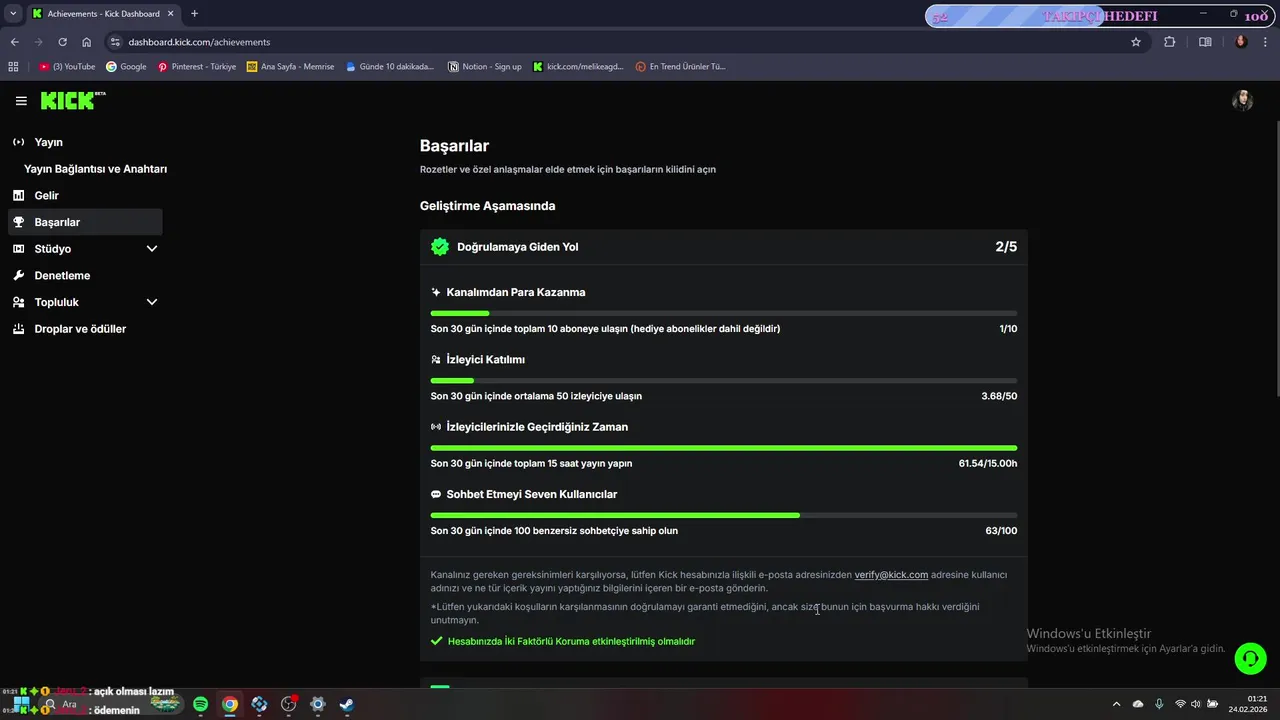1280x720 pixels.
Task: Click the 2/5 progress counter
Action: coord(1006,247)
